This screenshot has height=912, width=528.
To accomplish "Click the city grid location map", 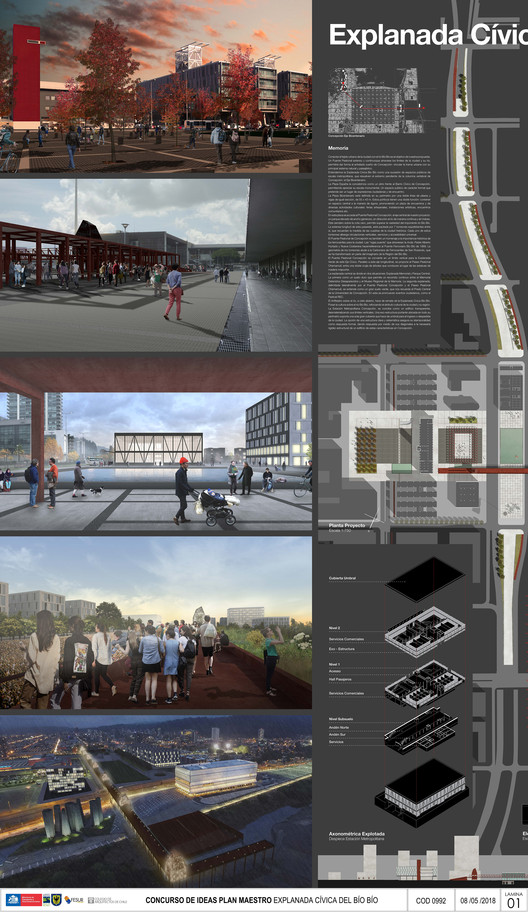I will click(x=377, y=101).
